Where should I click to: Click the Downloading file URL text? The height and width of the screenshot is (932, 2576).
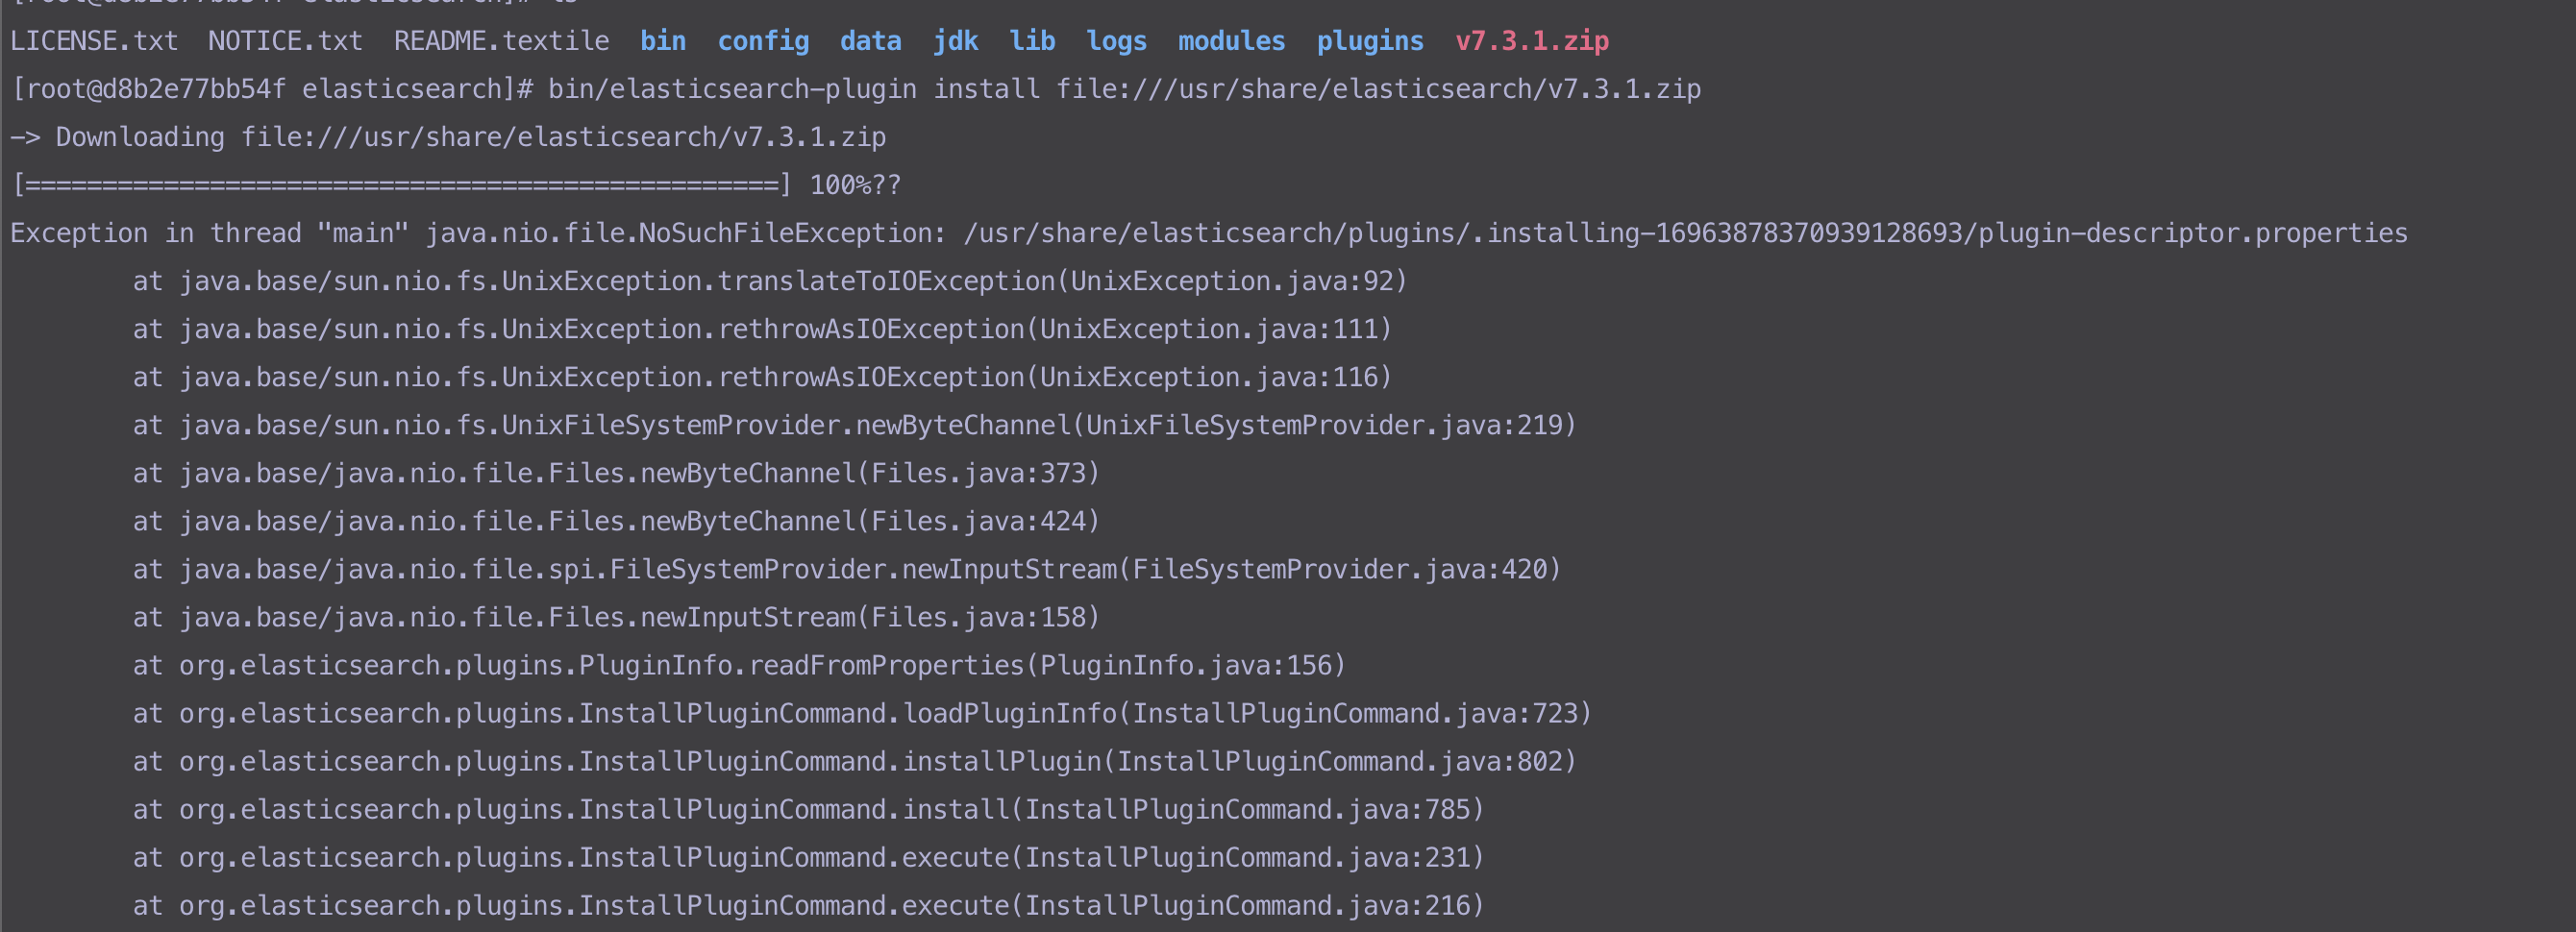pyautogui.click(x=448, y=137)
